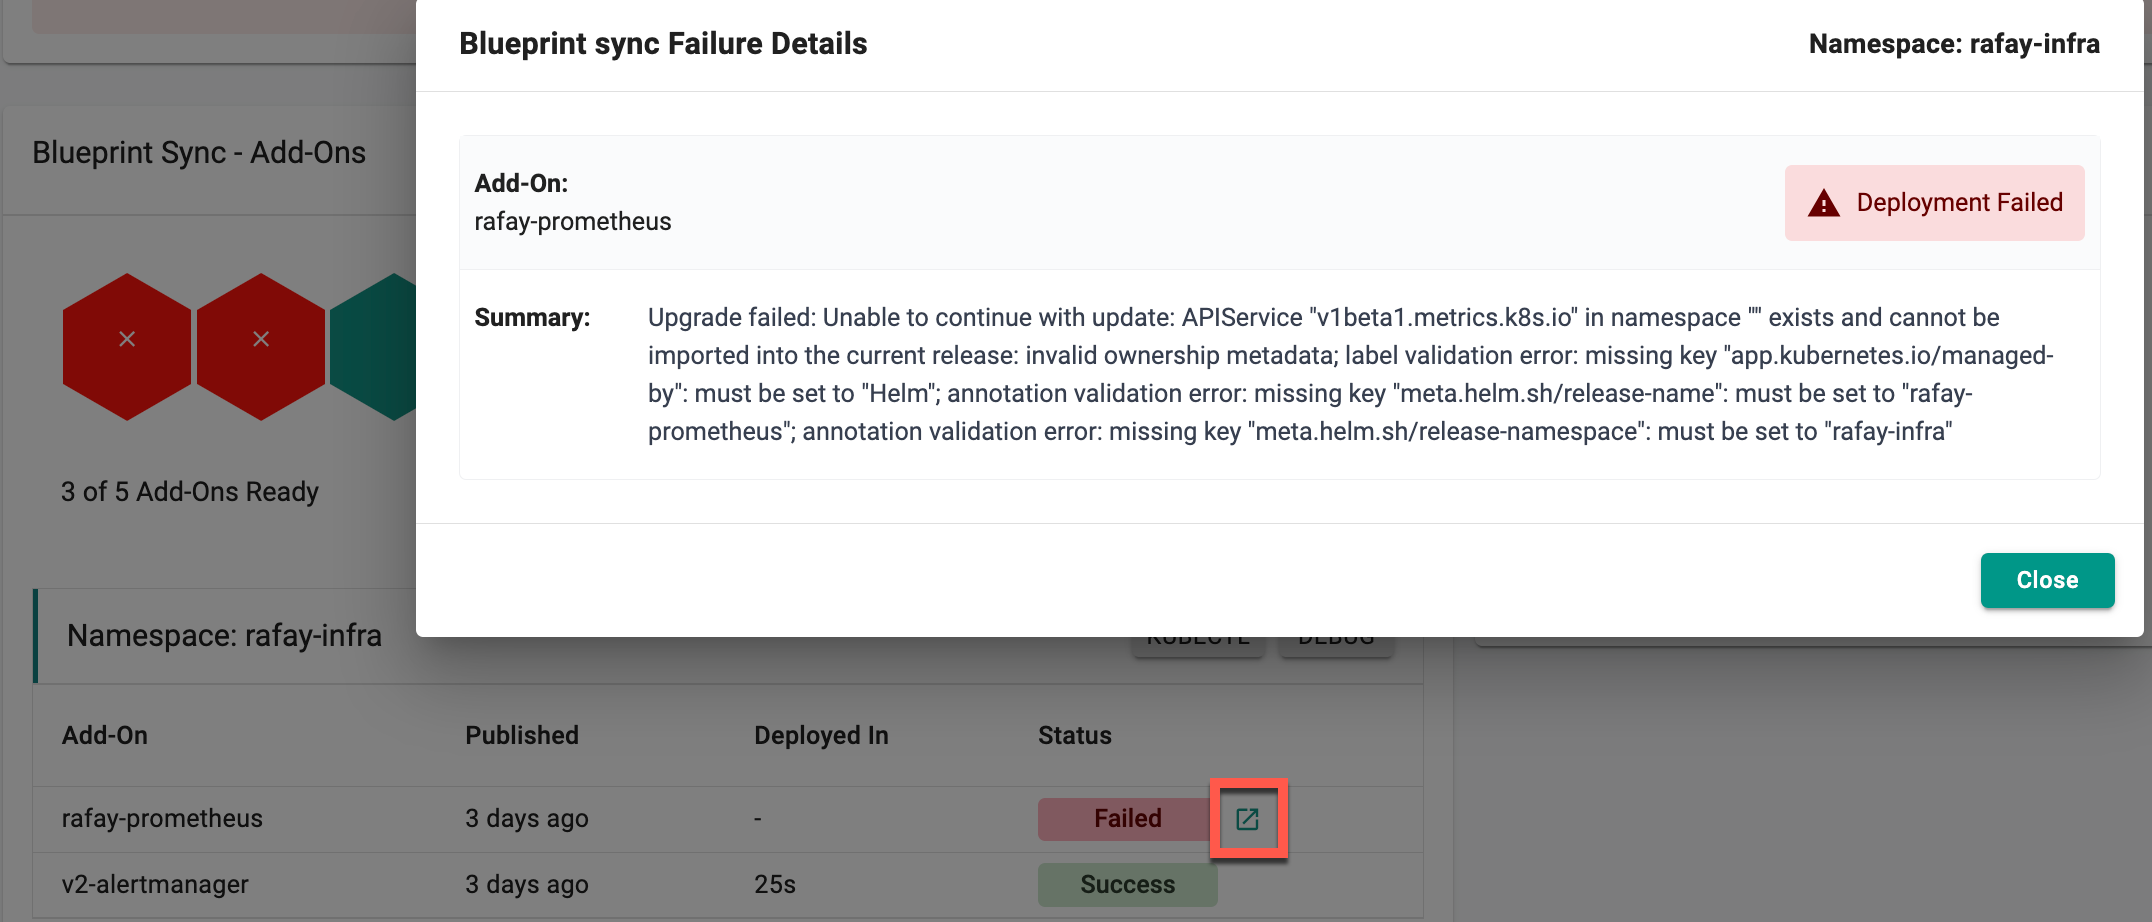Click the partially hidden KUBECTL button

click(1198, 646)
